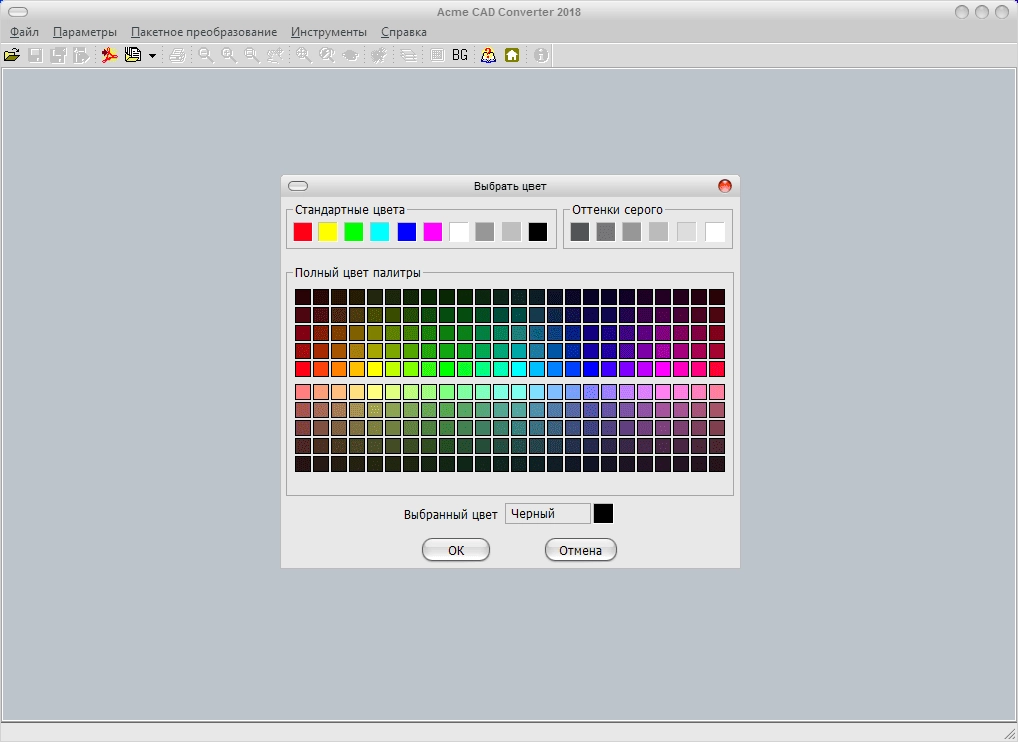Open the Файл menu
The image size is (1018, 742).
pyautogui.click(x=24, y=32)
